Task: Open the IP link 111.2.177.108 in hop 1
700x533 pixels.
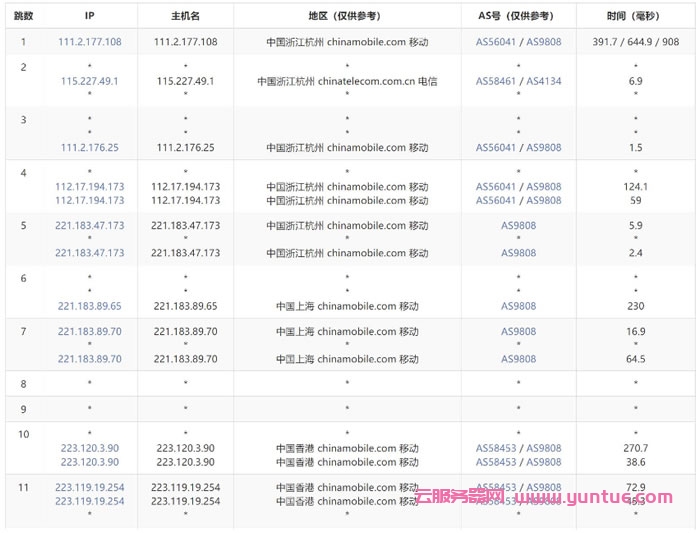Action: 90,42
